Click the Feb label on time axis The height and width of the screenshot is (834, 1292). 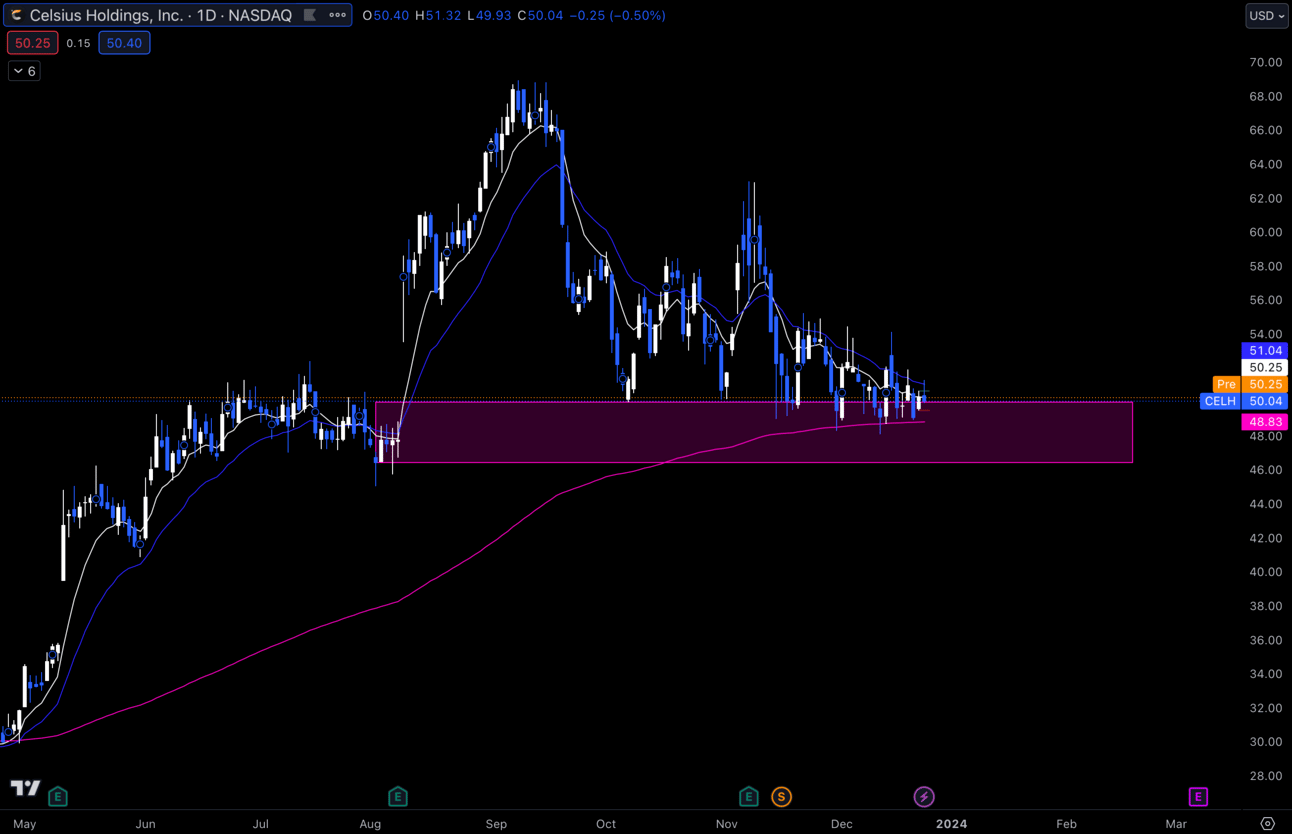tap(1066, 824)
